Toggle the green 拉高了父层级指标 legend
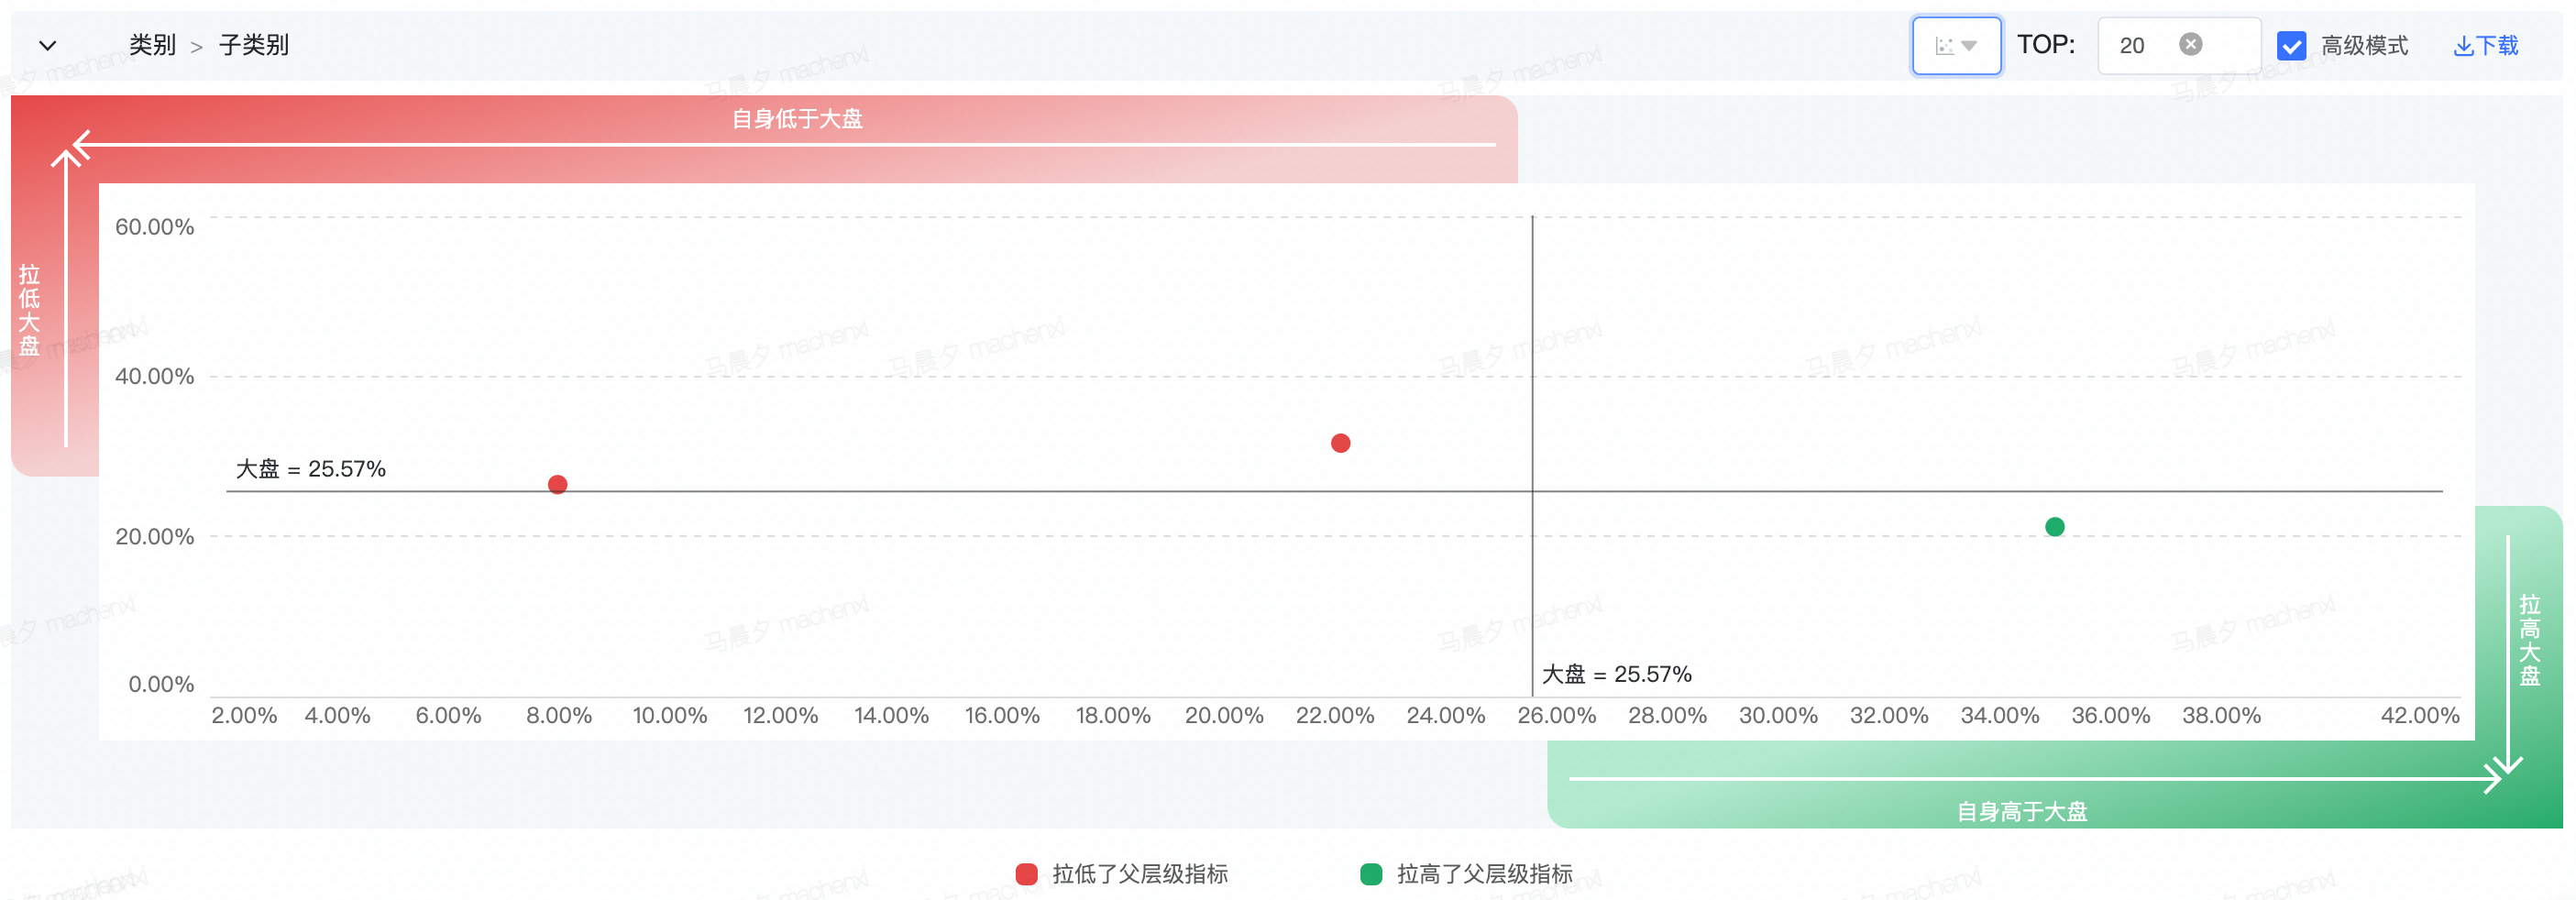Viewport: 2576px width, 900px height. pos(1466,874)
